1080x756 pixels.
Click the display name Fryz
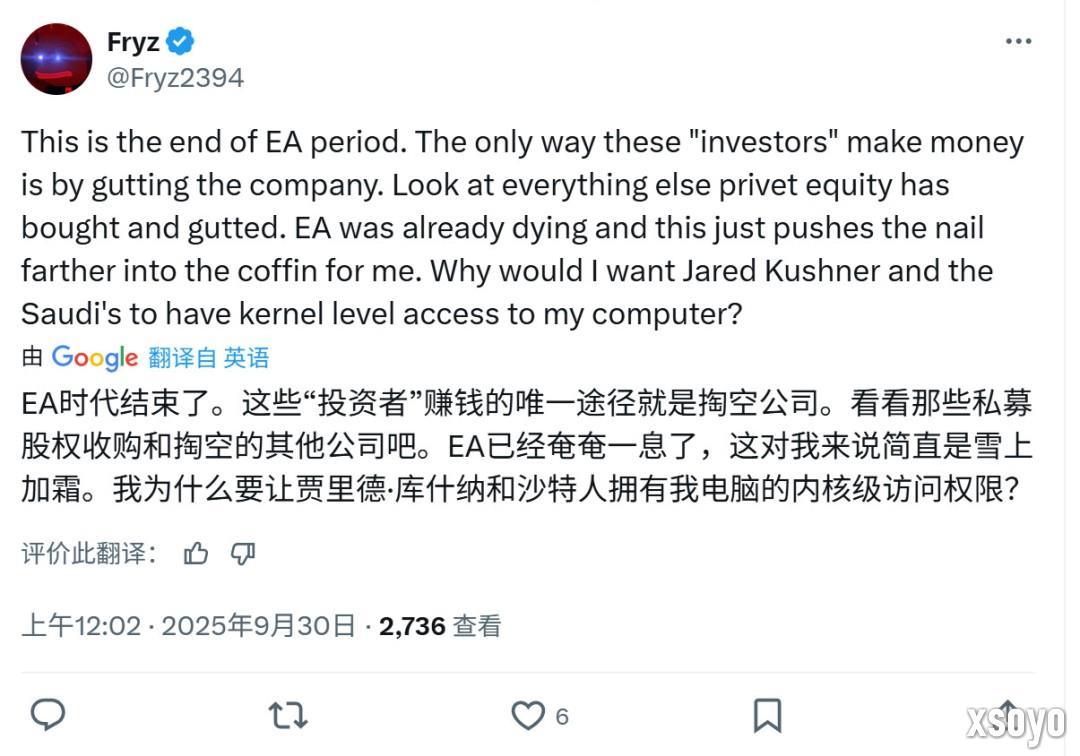click(133, 40)
